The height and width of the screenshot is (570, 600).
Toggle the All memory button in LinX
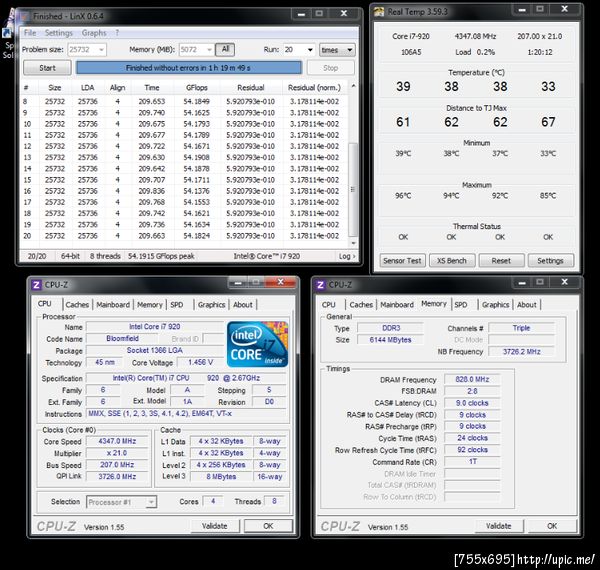pos(225,49)
